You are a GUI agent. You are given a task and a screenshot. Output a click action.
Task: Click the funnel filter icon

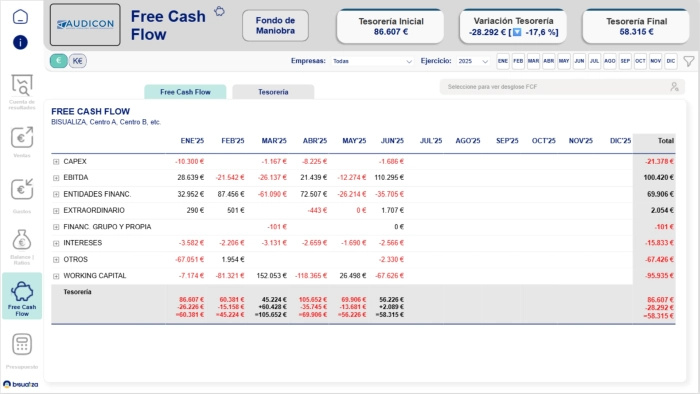[689, 61]
